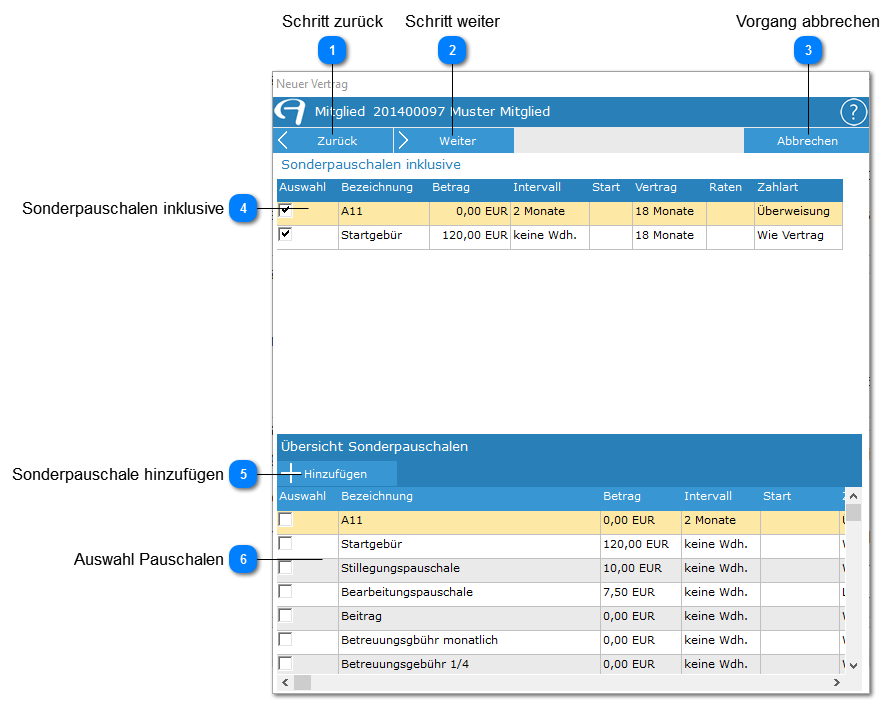Uncheck A11 in Sonderpauschalen inklusive
The image size is (896, 703).
tap(285, 210)
